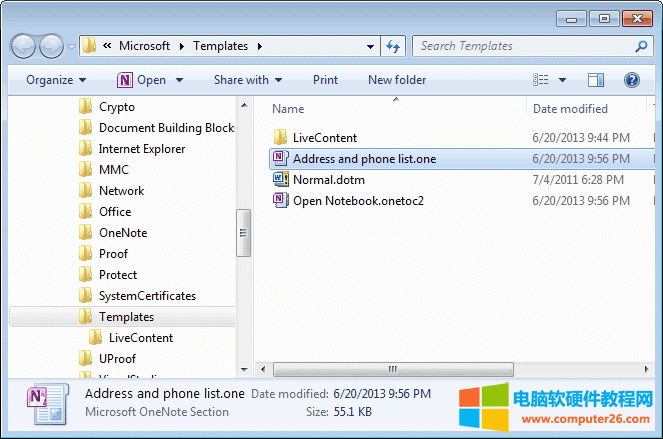The width and height of the screenshot is (663, 439).
Task: Expand the Open button dropdown arrow
Action: (x=180, y=80)
